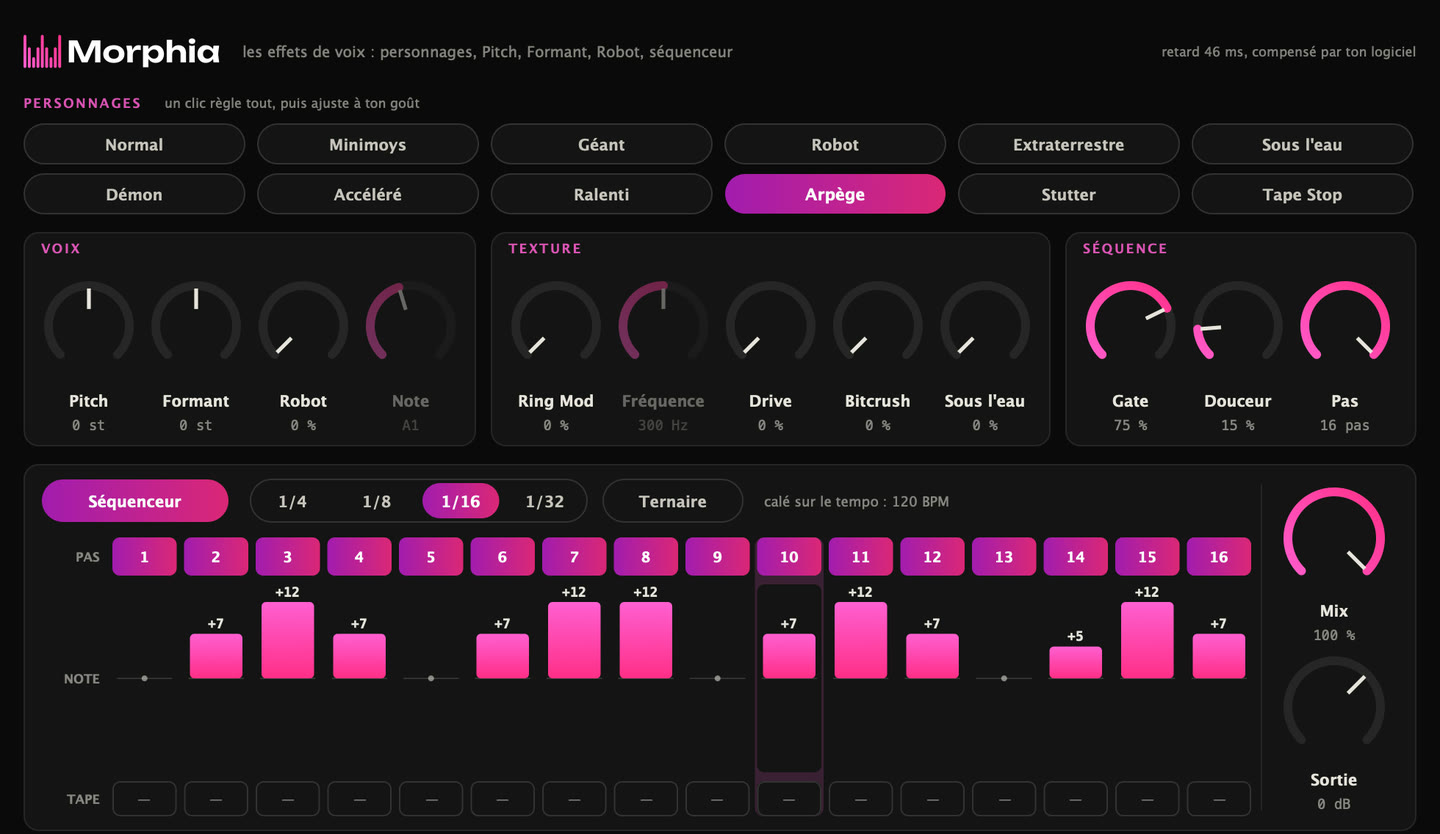
Task: Click the Pas value '16 pas'
Action: point(1345,425)
